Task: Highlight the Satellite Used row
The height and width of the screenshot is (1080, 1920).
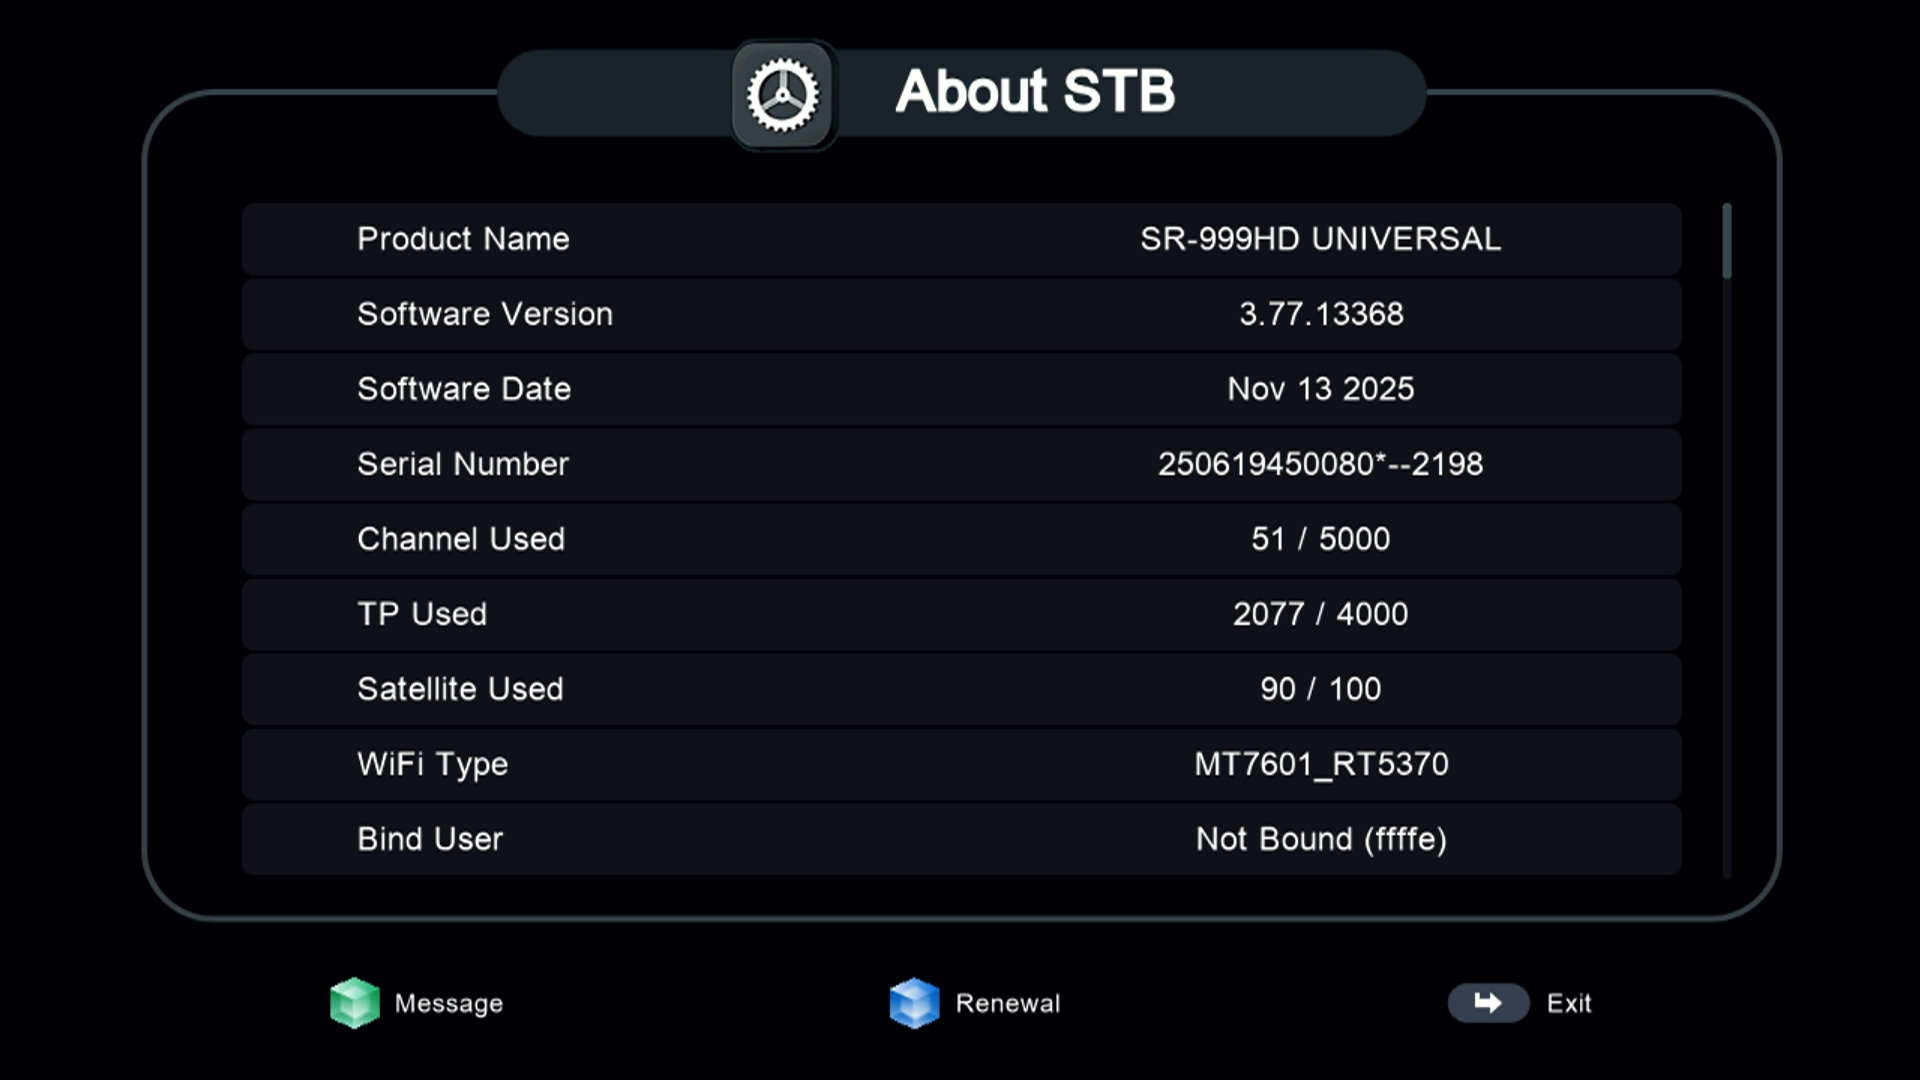Action: click(960, 689)
